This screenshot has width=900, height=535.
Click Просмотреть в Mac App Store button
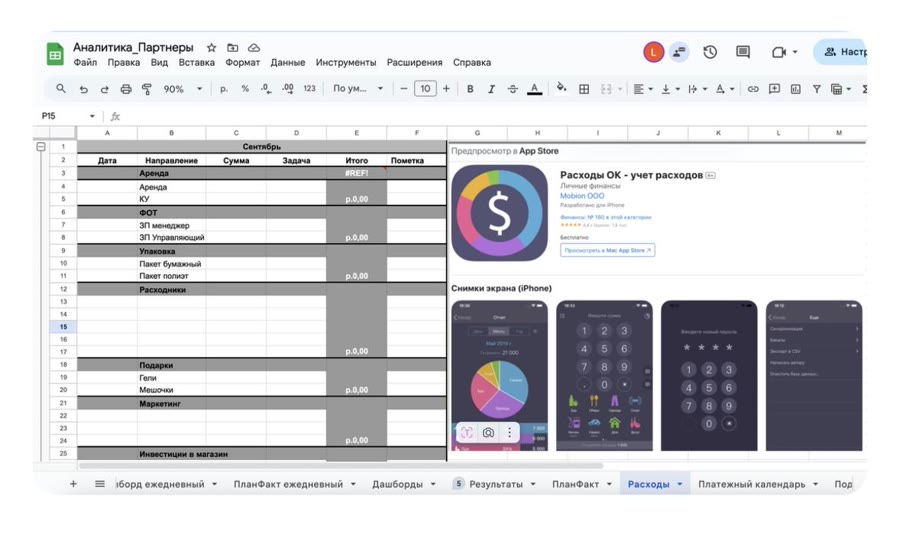tap(607, 250)
